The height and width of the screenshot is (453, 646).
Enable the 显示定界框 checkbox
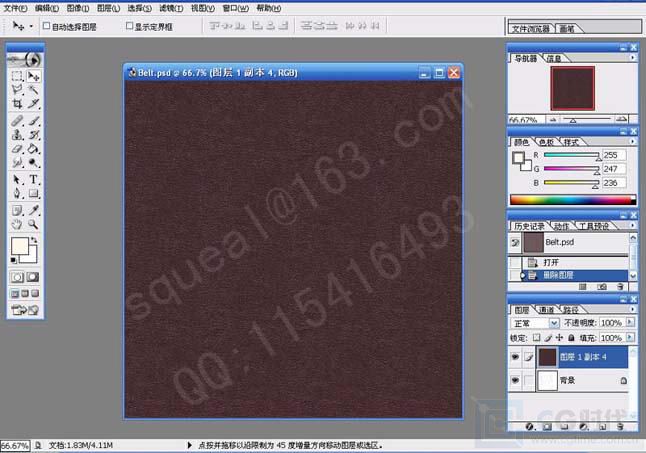129,26
